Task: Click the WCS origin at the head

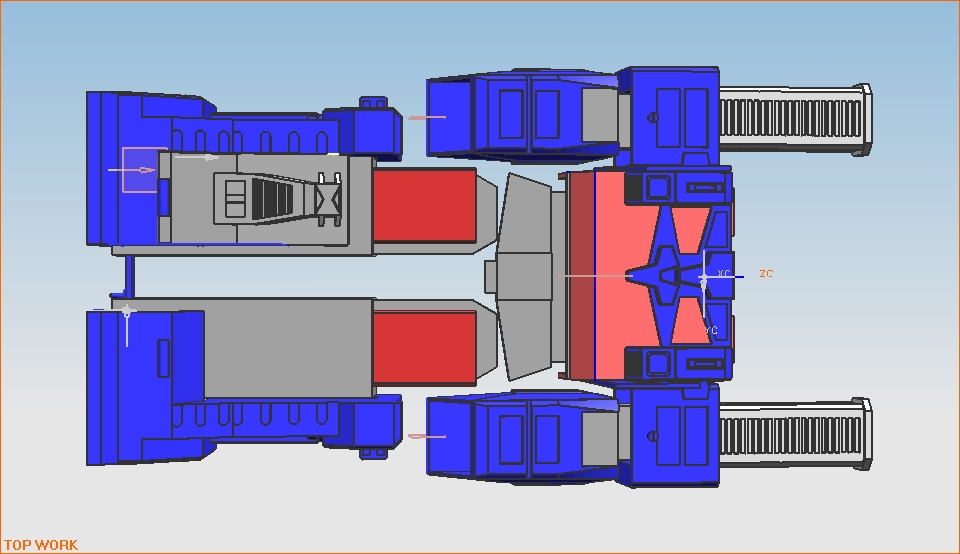Action: pos(704,277)
